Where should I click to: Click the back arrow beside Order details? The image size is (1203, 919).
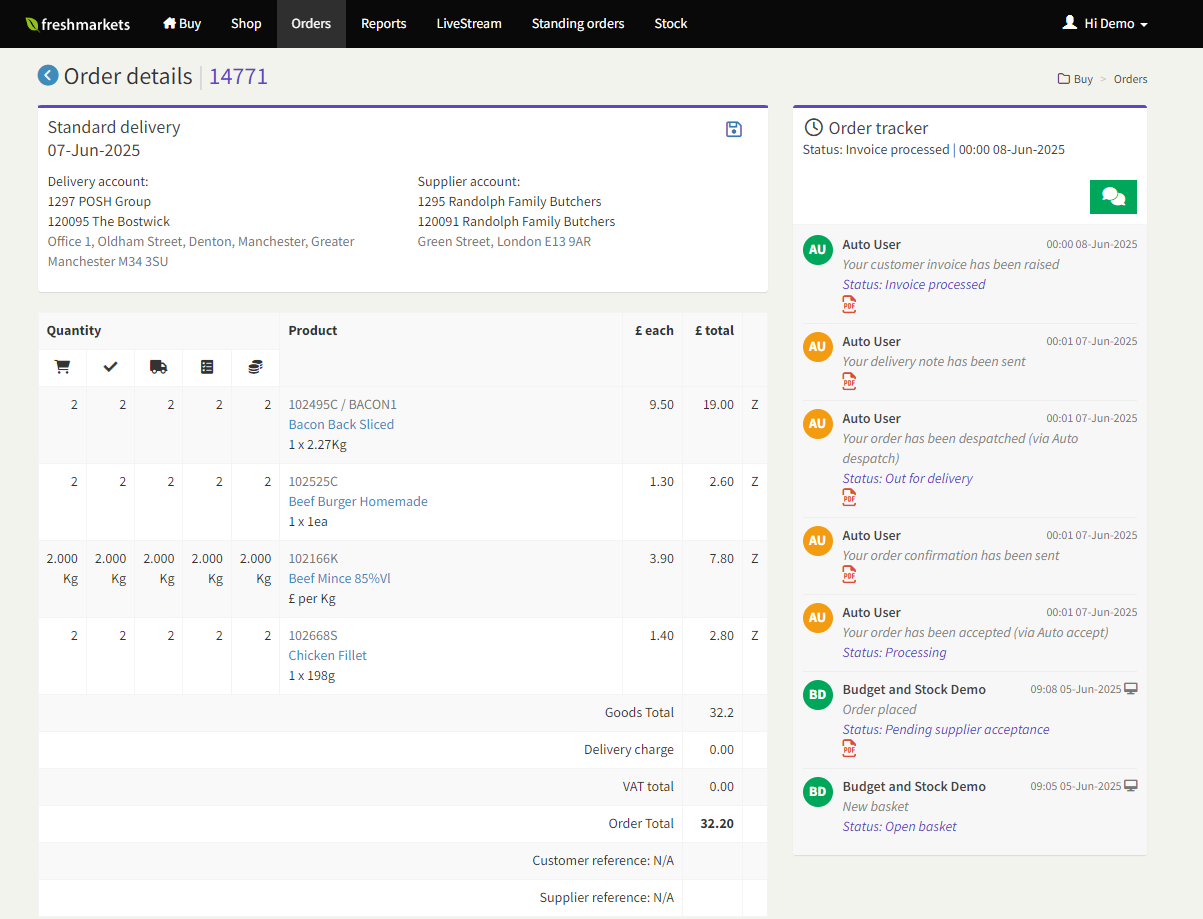(x=48, y=75)
